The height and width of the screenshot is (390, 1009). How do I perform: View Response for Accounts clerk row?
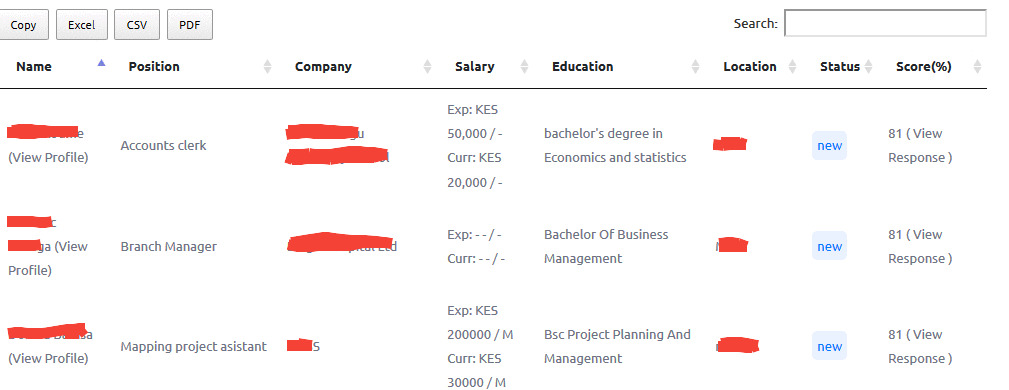point(920,145)
